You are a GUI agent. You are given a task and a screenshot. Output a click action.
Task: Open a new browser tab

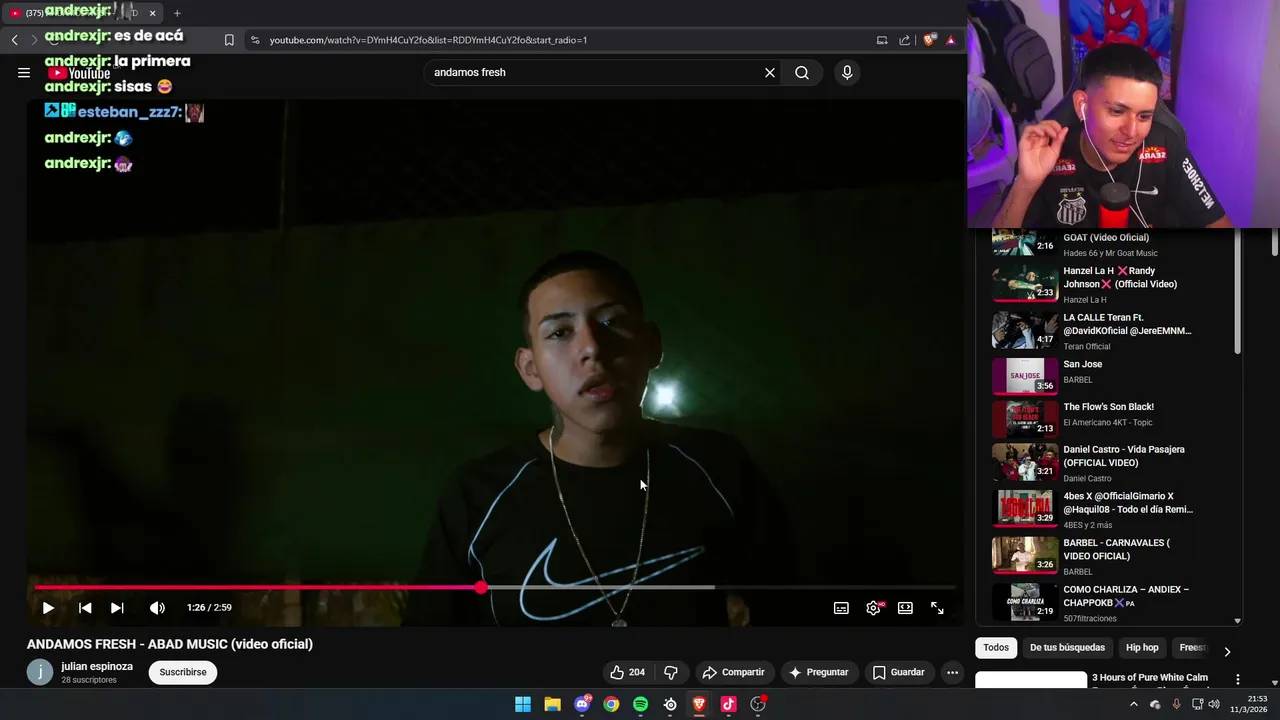coord(177,13)
